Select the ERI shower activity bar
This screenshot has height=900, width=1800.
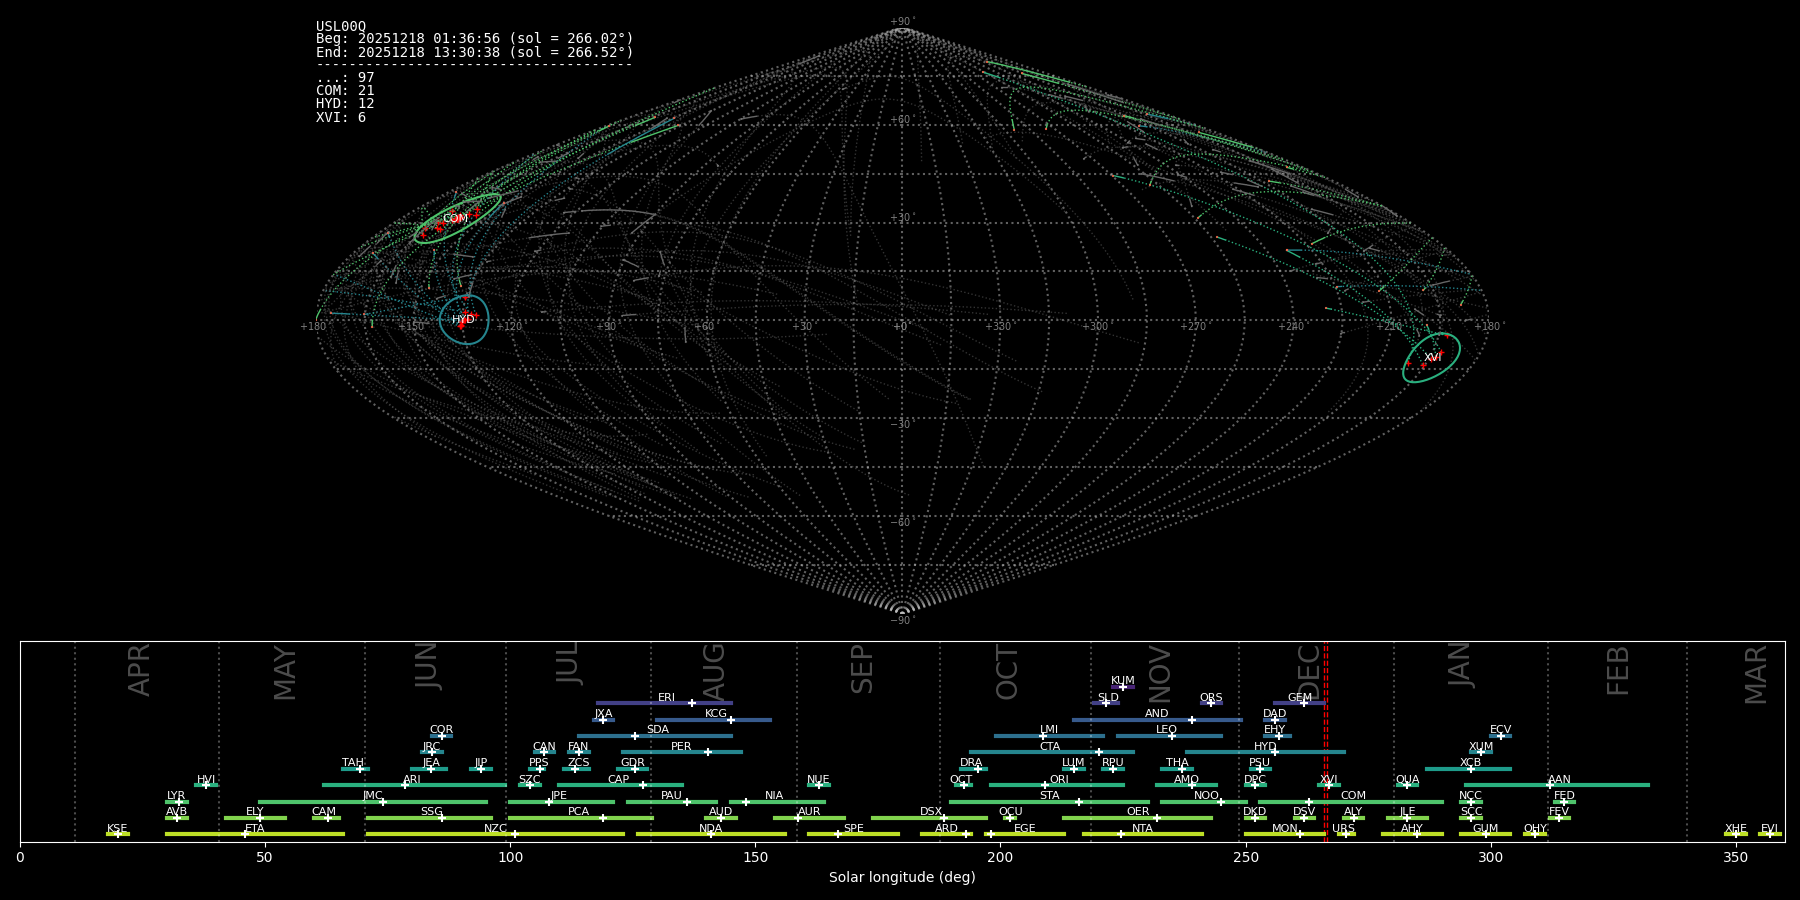point(663,703)
